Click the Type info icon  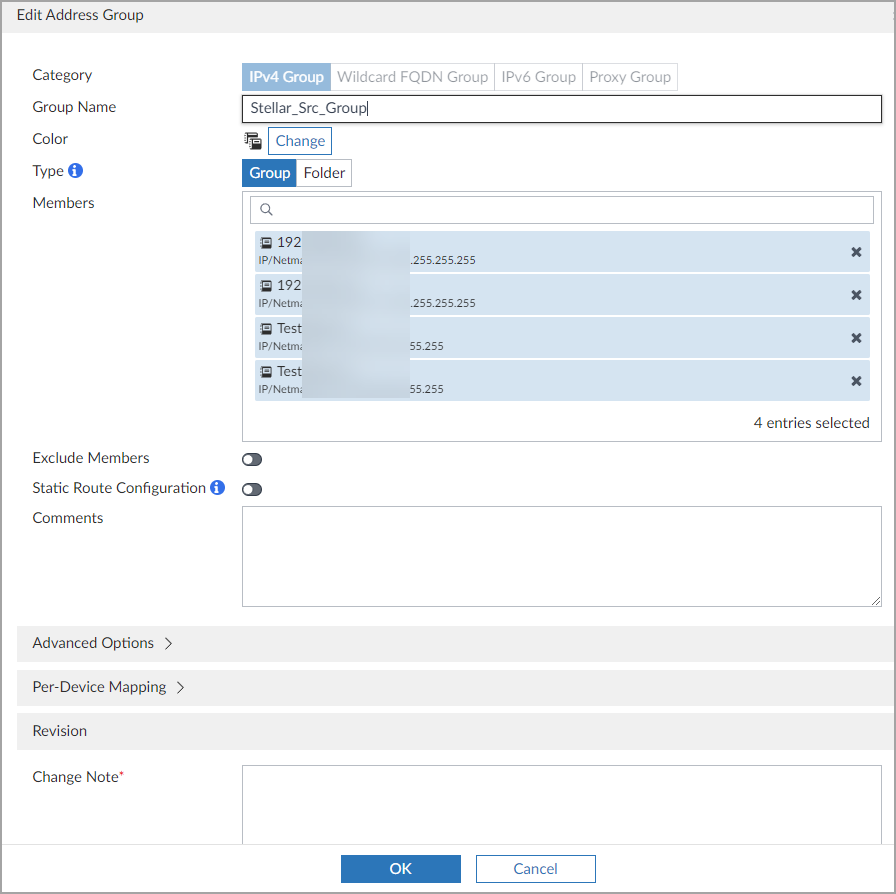(75, 171)
